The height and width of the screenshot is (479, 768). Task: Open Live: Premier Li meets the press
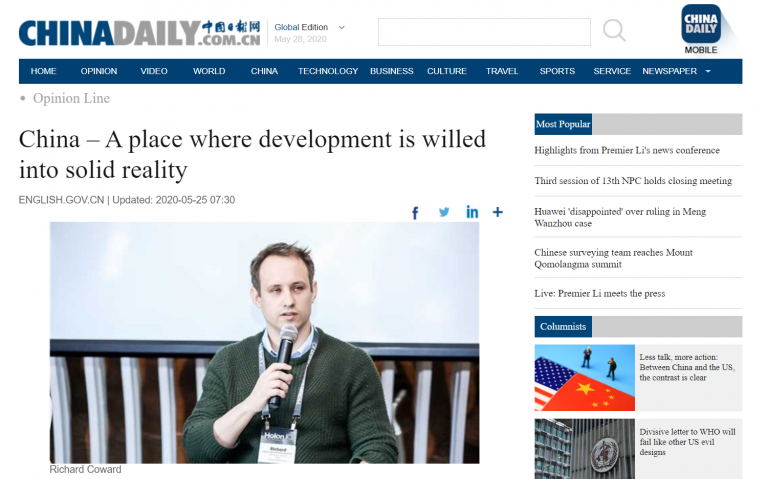pos(599,293)
